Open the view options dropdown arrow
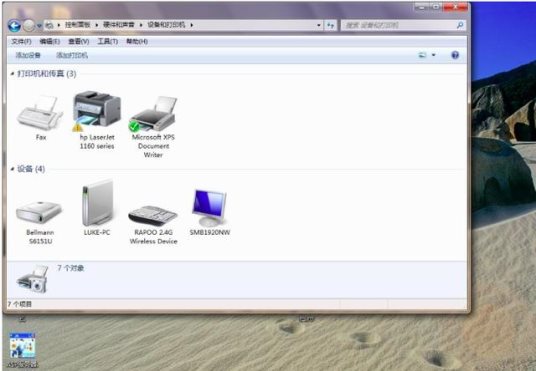536x371 pixels. point(433,55)
